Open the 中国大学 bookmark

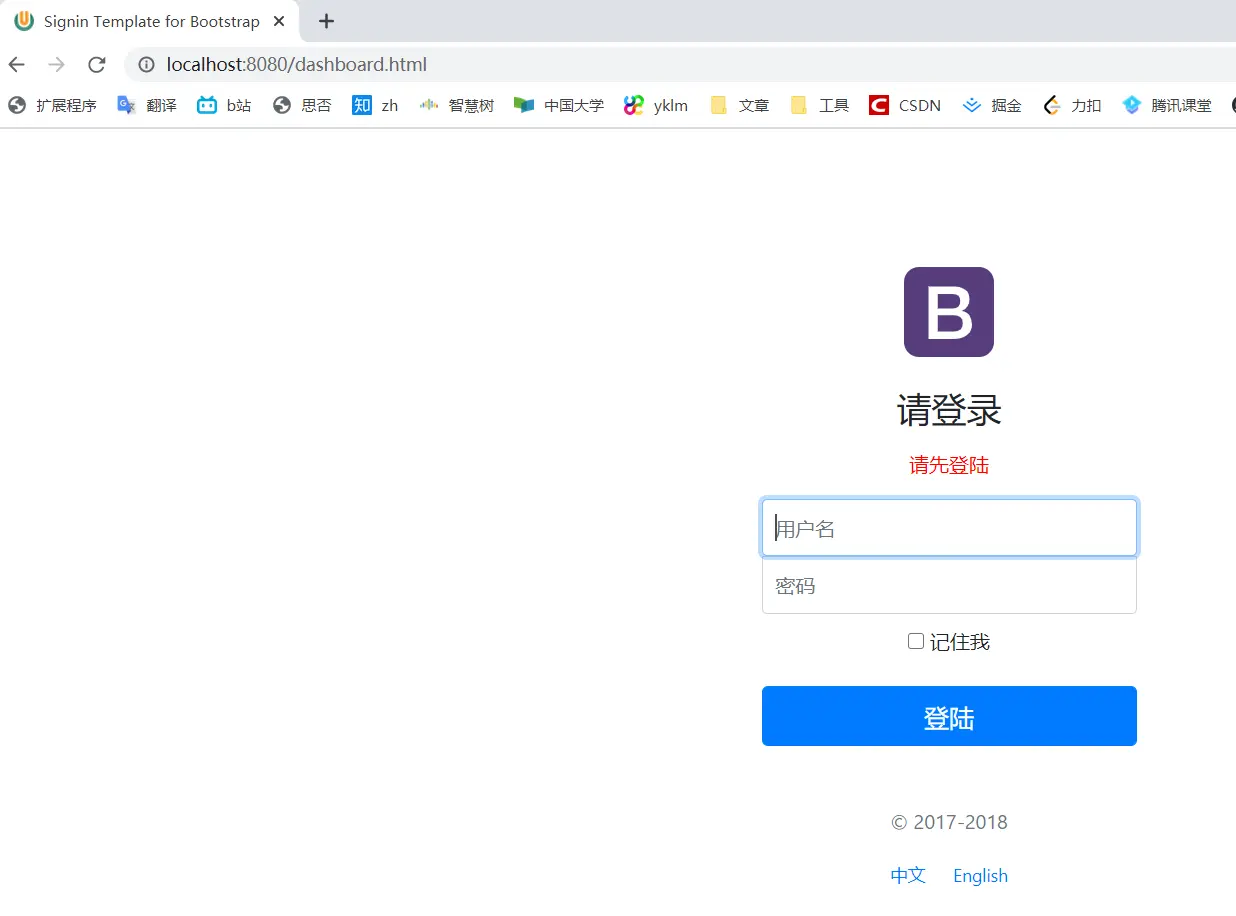[559, 105]
